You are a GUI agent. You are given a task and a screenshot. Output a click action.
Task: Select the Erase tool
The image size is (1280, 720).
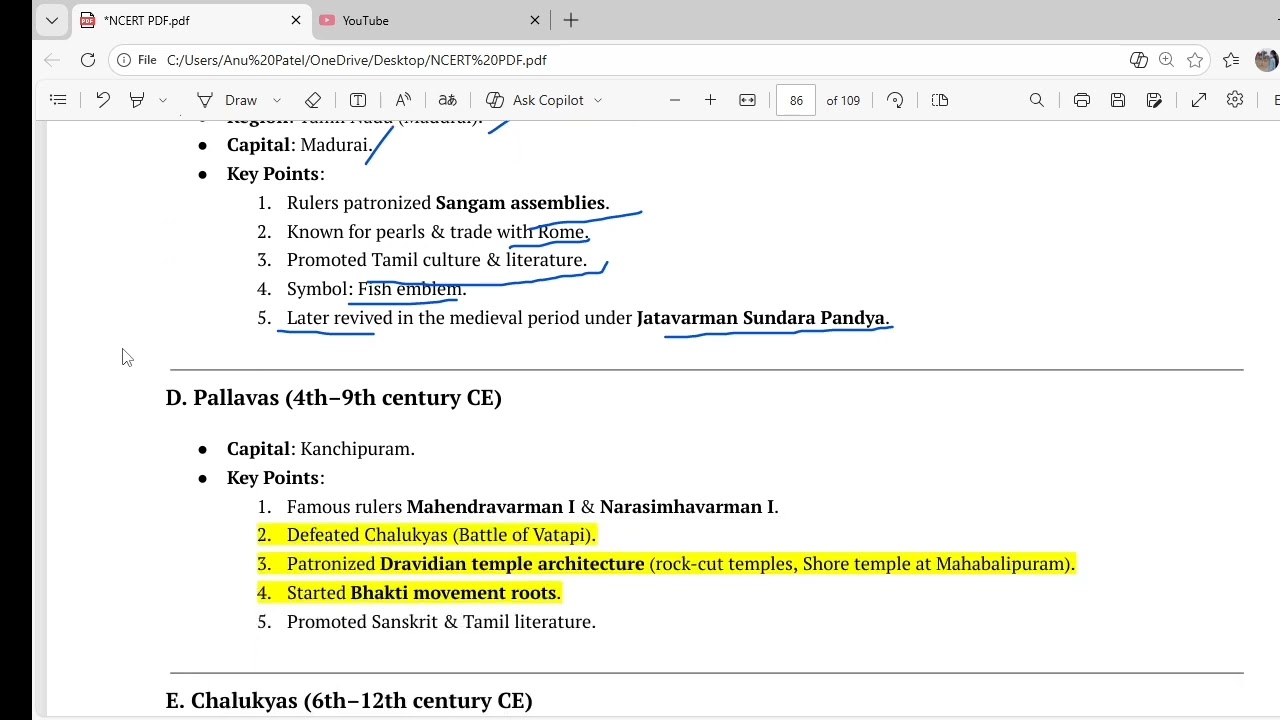pyautogui.click(x=313, y=100)
